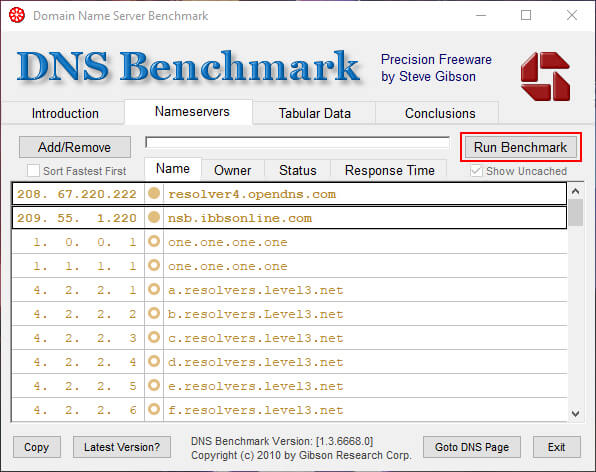Open the Tabular Data tab
Screen dimensions: 596x472
[314, 113]
